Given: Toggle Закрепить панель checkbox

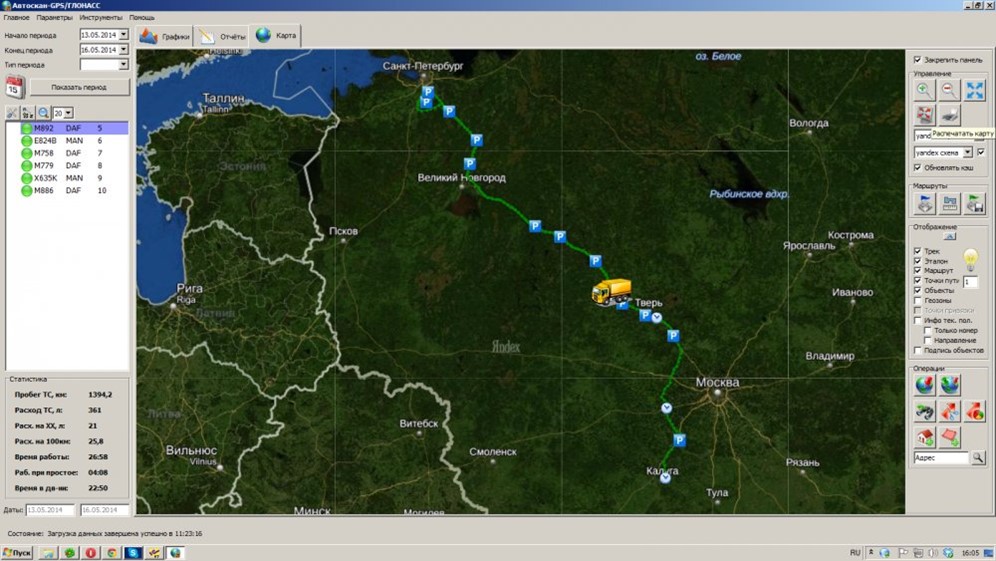Looking at the screenshot, I should 917,60.
